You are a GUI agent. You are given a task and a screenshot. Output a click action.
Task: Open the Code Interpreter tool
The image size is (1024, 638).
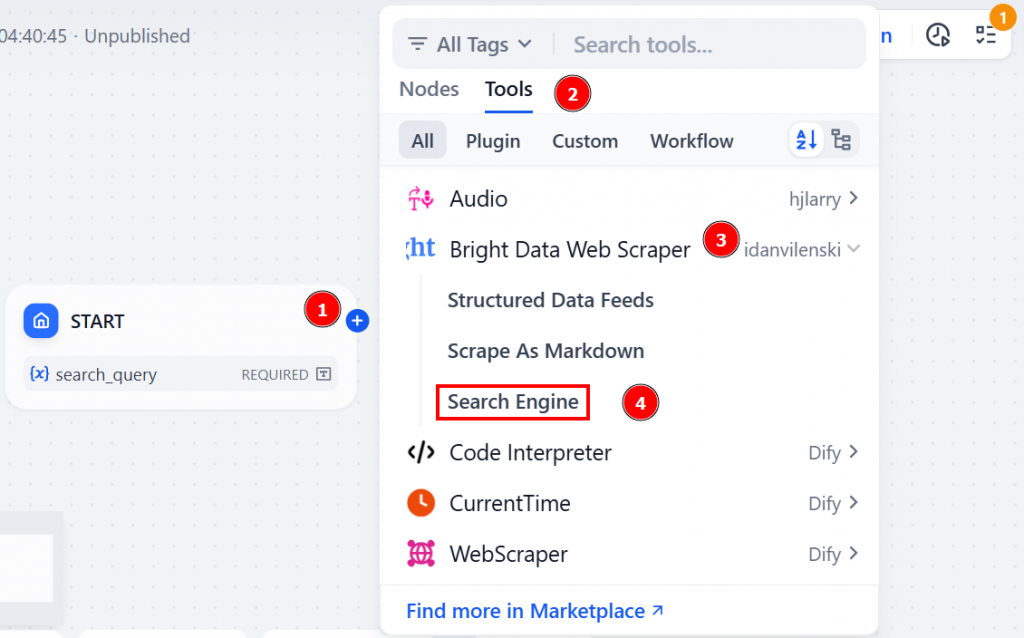click(531, 453)
